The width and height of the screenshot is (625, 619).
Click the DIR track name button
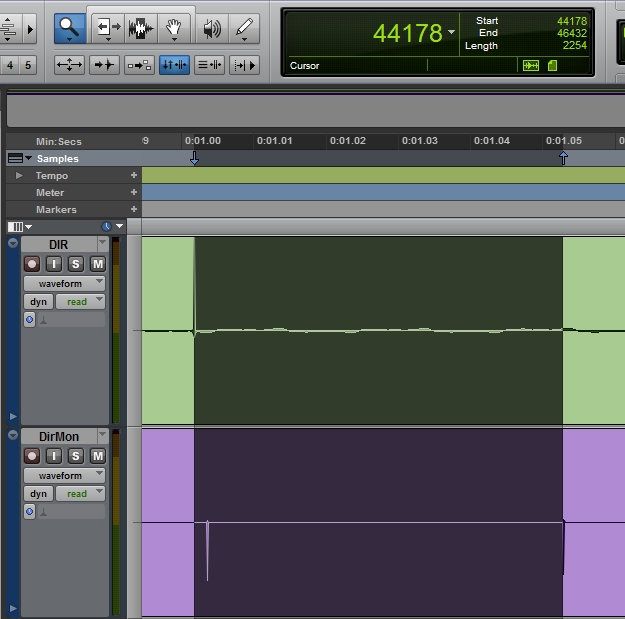(x=58, y=245)
